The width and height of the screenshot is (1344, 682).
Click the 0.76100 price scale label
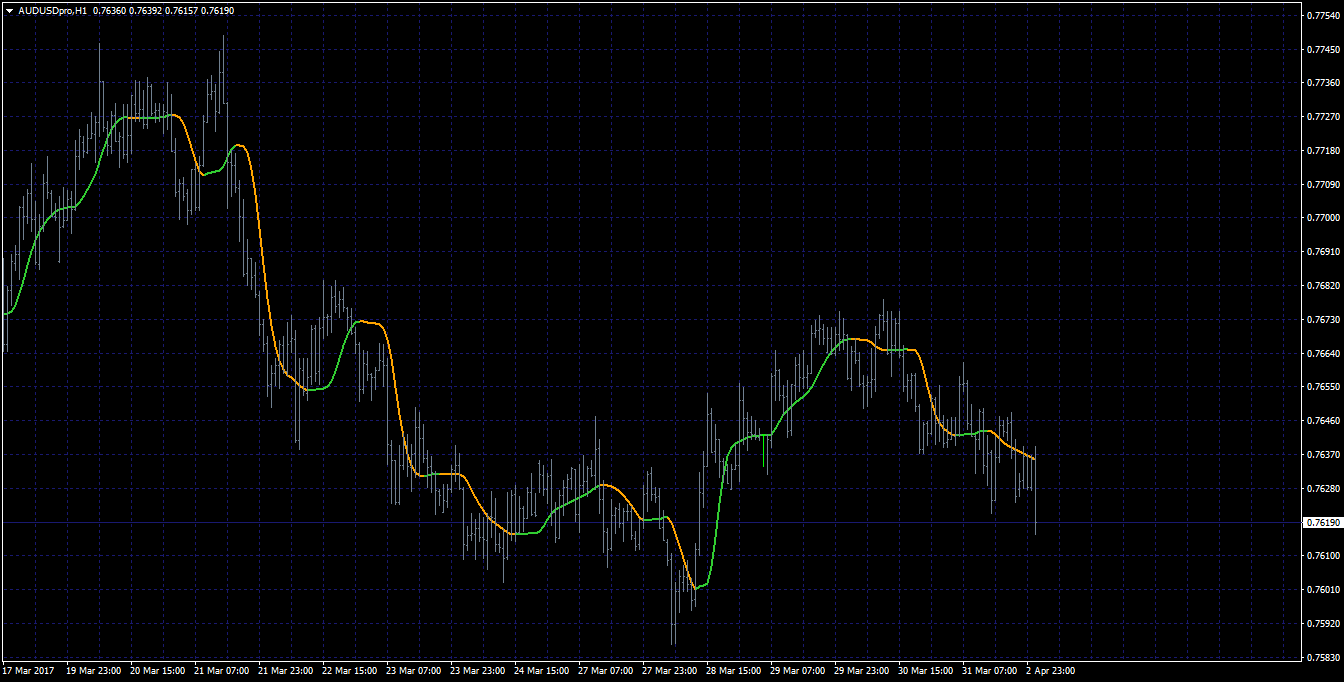[1323, 555]
